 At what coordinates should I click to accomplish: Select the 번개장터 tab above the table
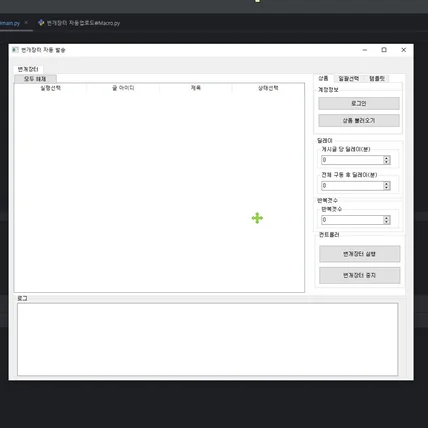[x=28, y=69]
